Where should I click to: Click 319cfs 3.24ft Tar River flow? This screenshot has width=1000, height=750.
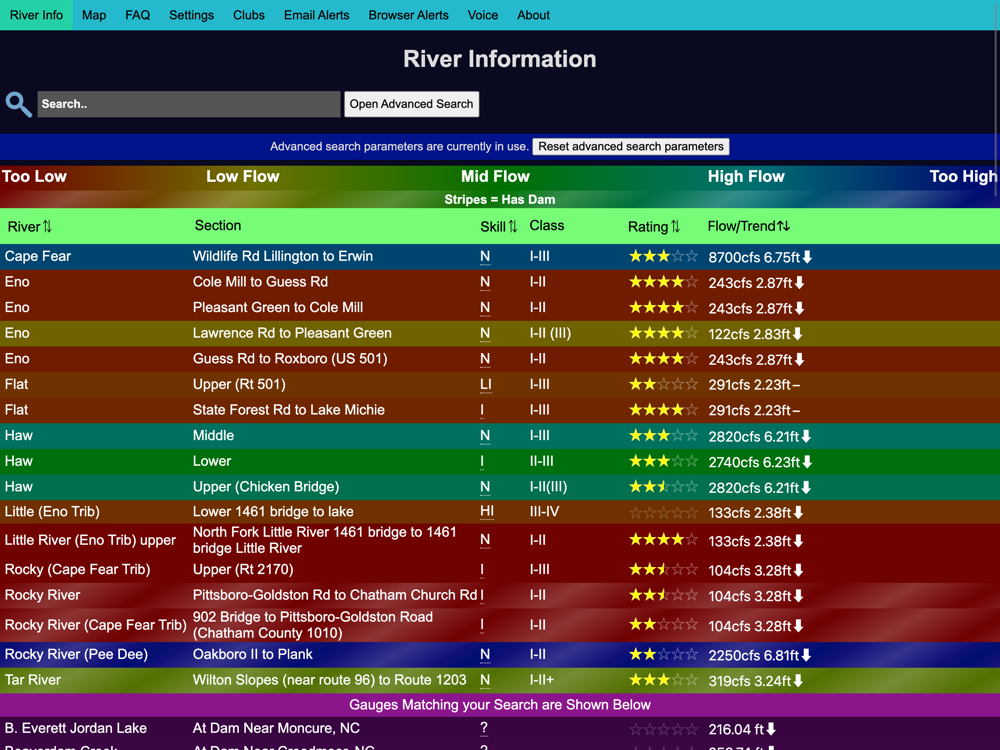point(749,680)
